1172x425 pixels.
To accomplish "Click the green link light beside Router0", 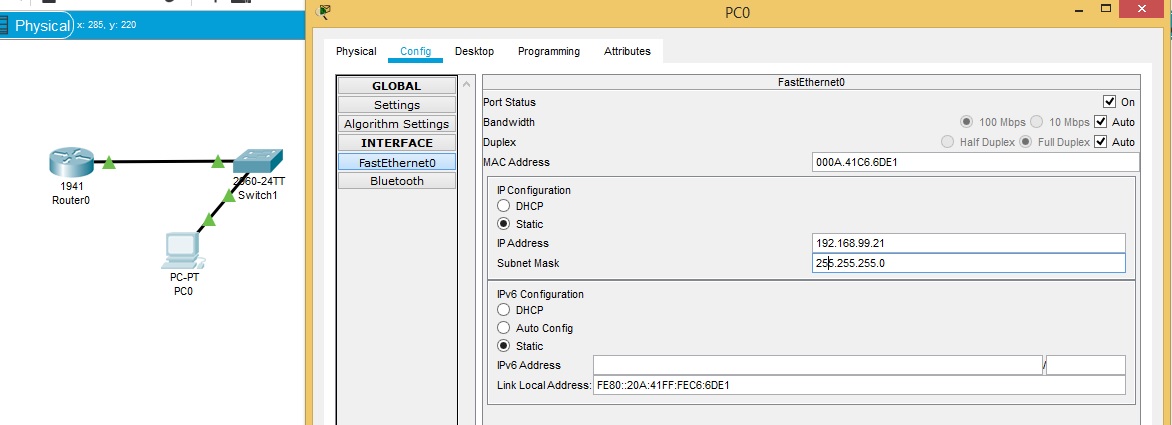I will pos(109,162).
